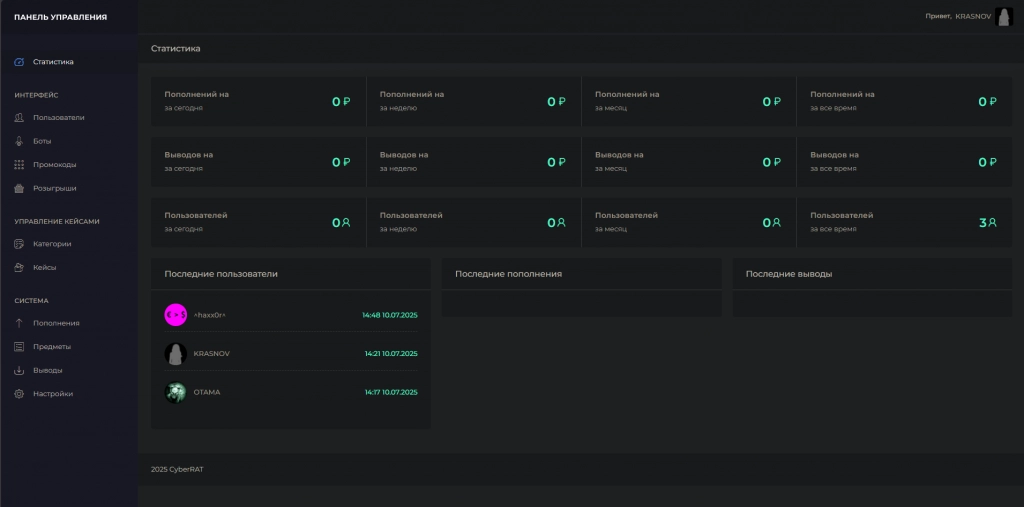Screen dimensions: 1024x507
Task: Click the Кейсы sidebar icon
Action: [19, 267]
